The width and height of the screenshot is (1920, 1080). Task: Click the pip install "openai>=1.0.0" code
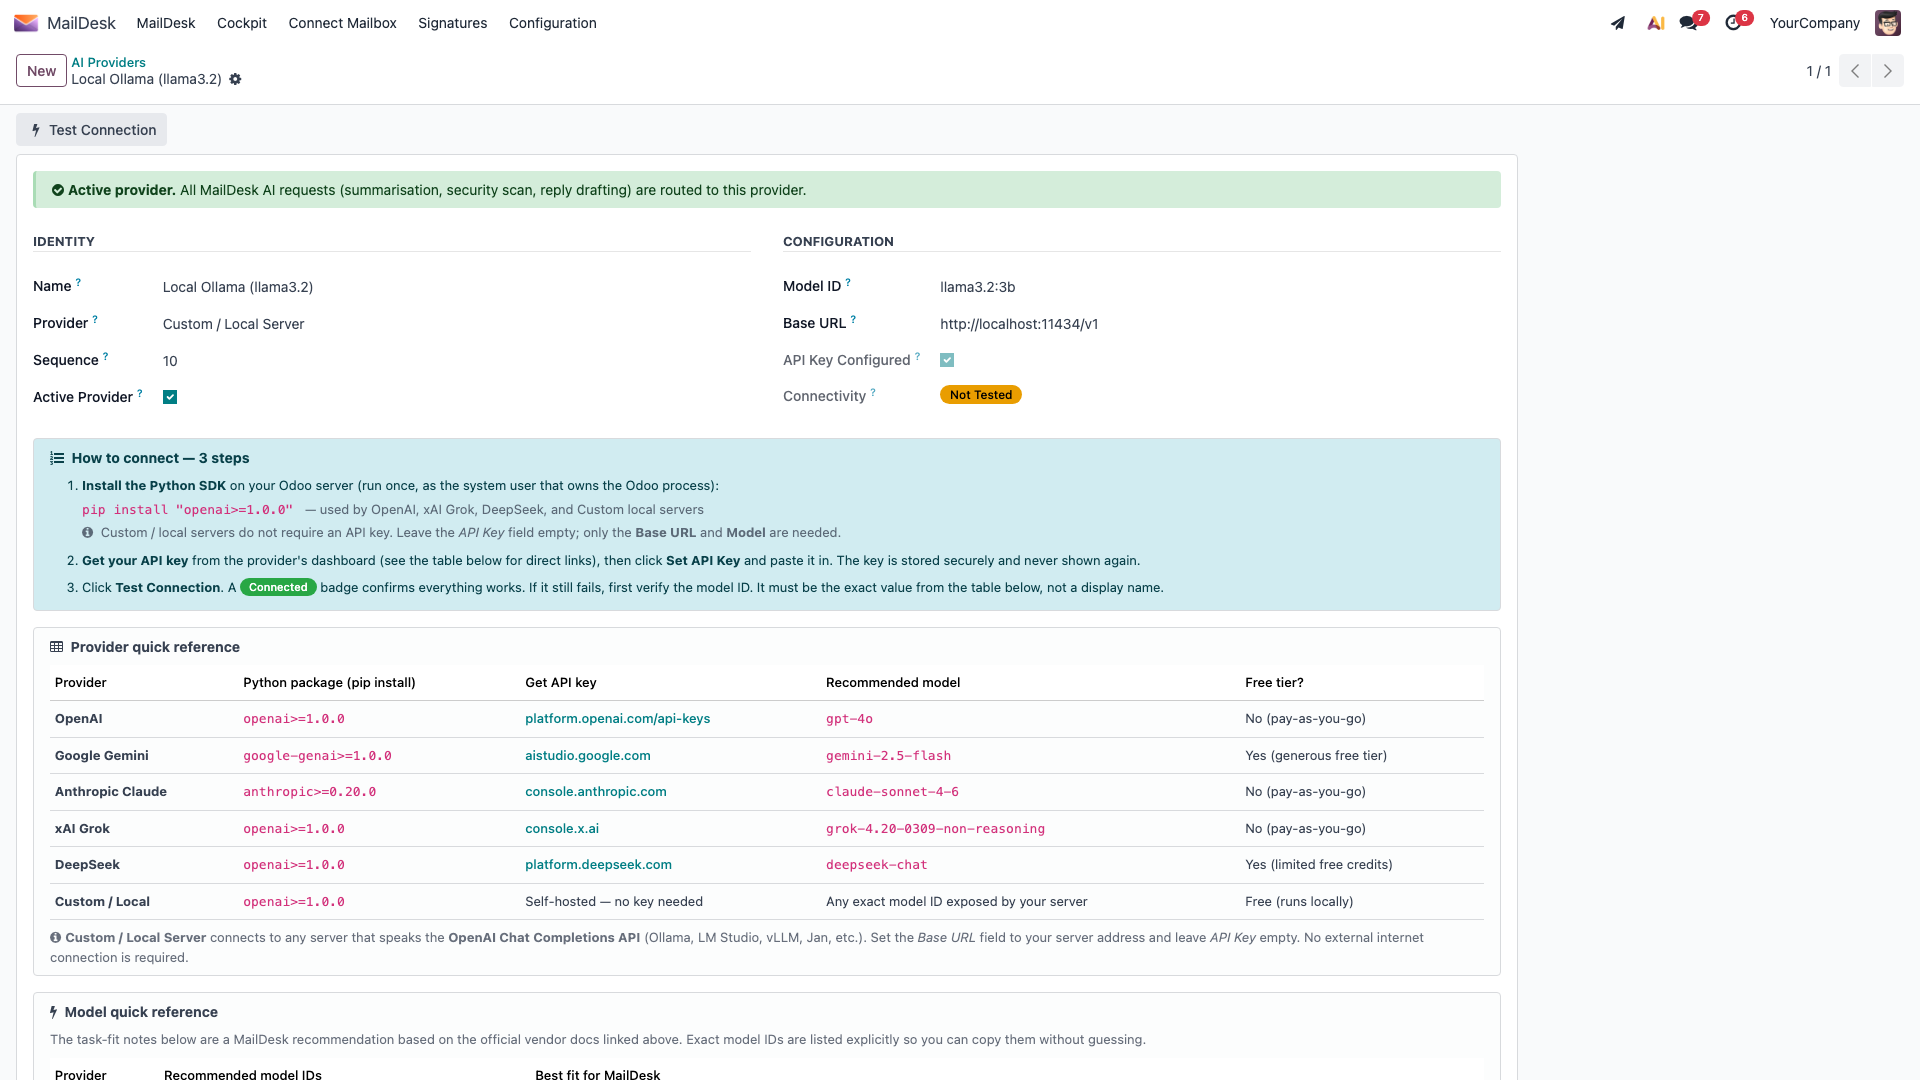(187, 510)
